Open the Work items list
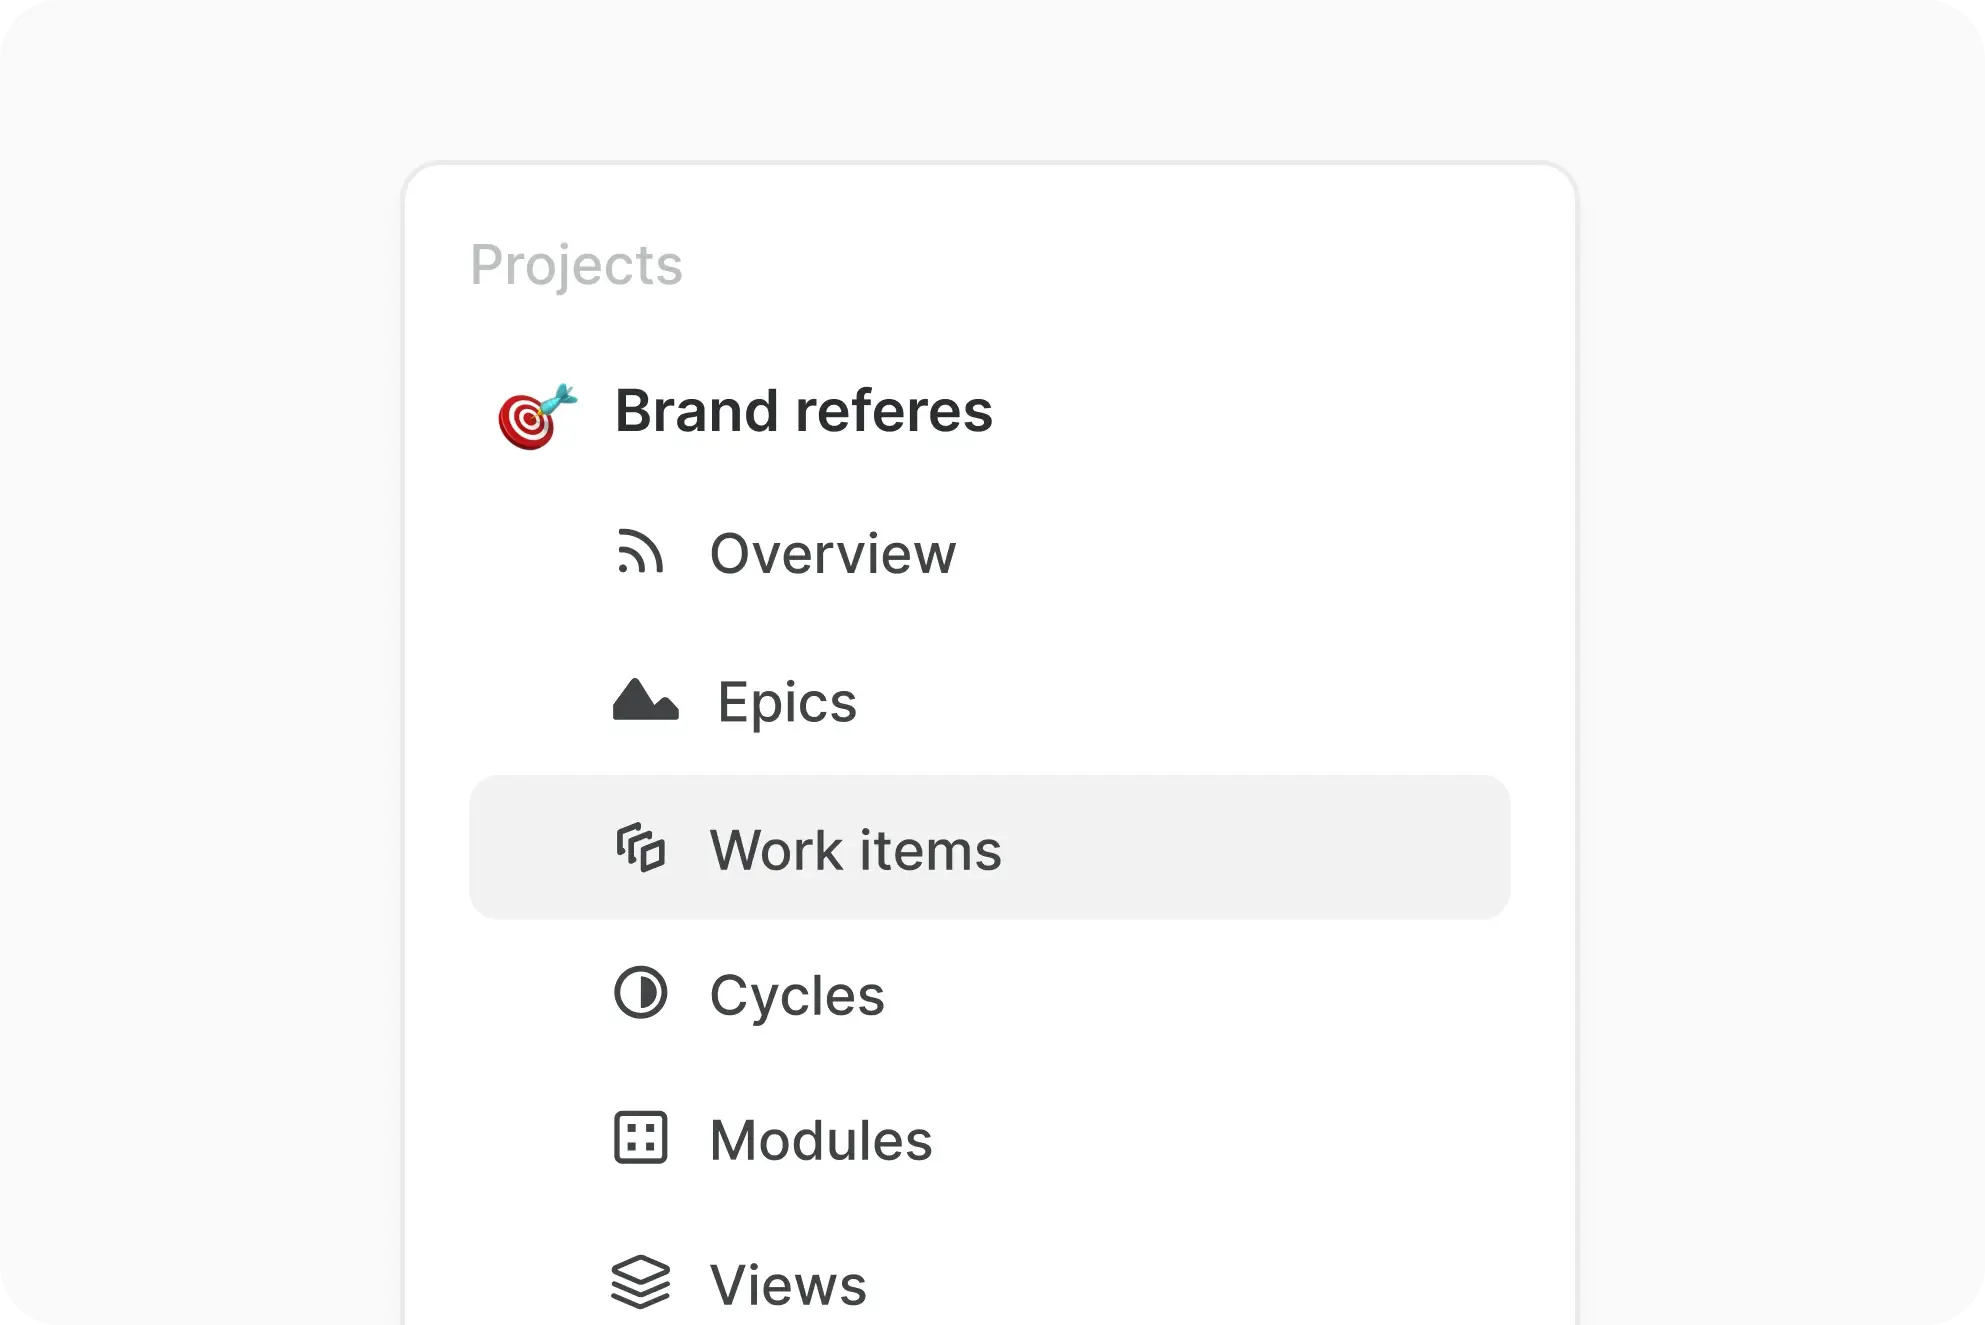 855,849
